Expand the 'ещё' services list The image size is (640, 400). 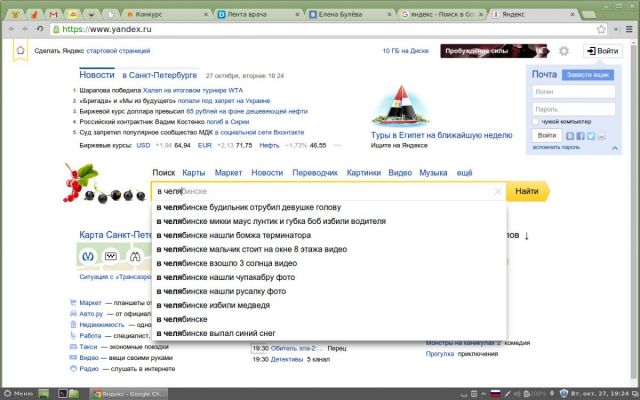(x=464, y=173)
